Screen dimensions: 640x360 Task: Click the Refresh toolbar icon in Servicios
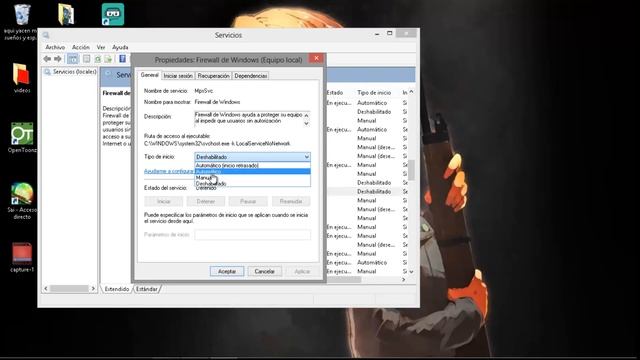98,59
